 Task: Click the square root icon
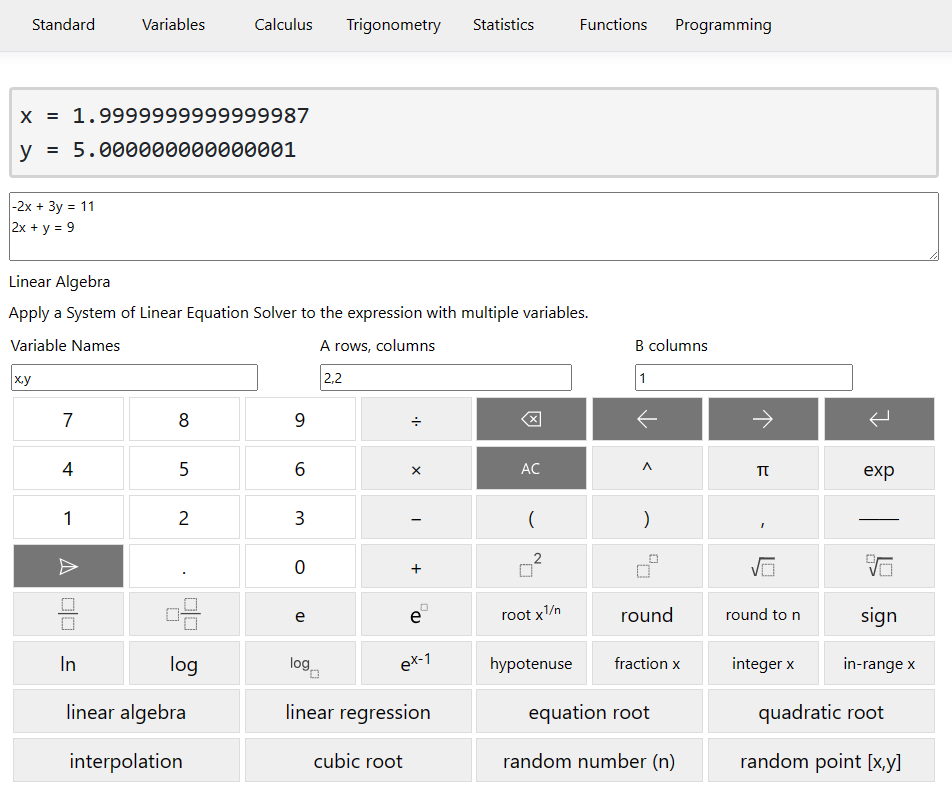pyautogui.click(x=763, y=565)
